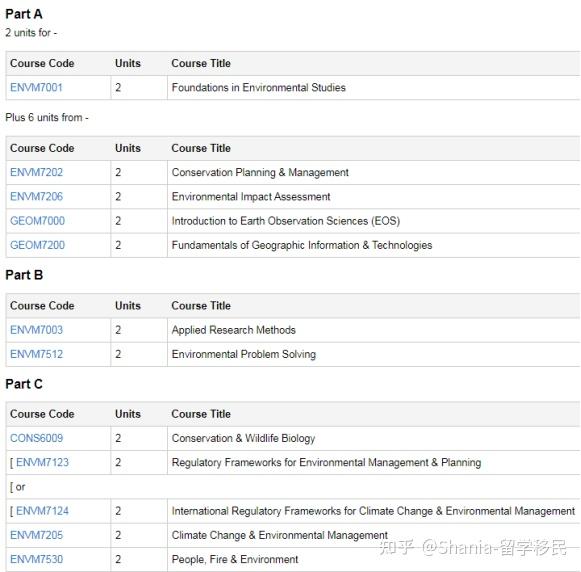Image resolution: width=581 pixels, height=572 pixels.
Task: Click the title Climate Change & Environmental Management
Action: click(x=279, y=535)
